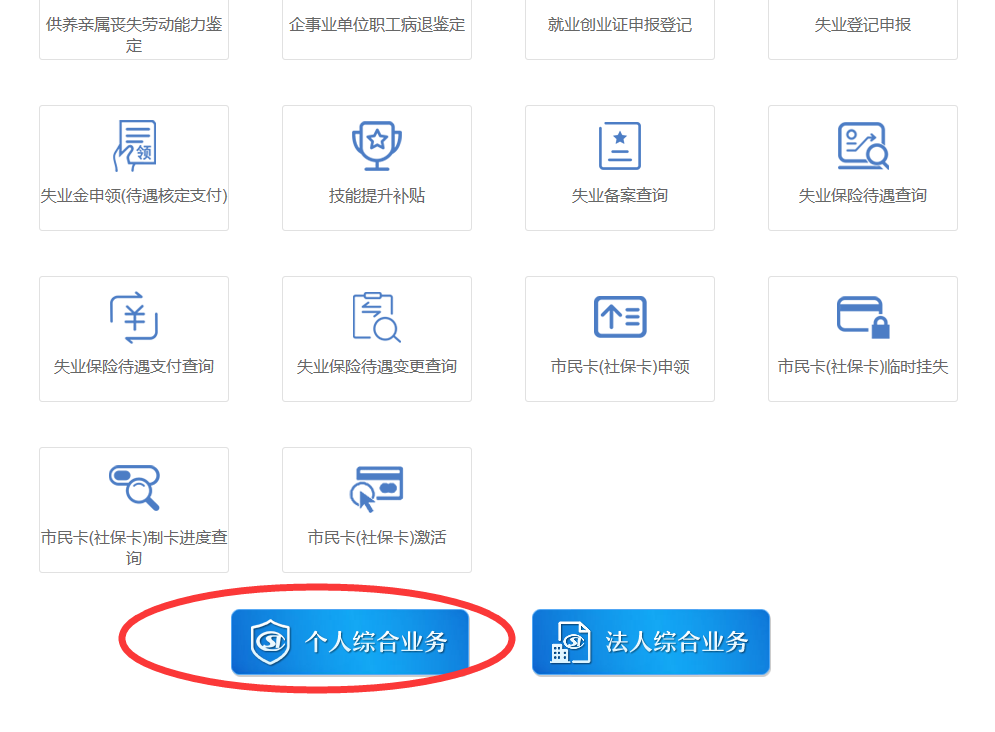The width and height of the screenshot is (995, 732).
Task: Click the 失业备案查询 text label
Action: pos(620,196)
